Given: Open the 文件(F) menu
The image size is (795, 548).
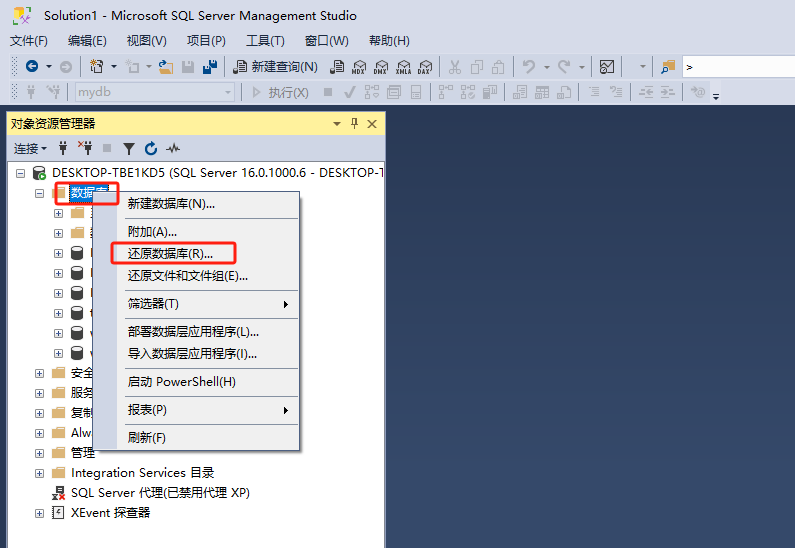Looking at the screenshot, I should tap(29, 41).
